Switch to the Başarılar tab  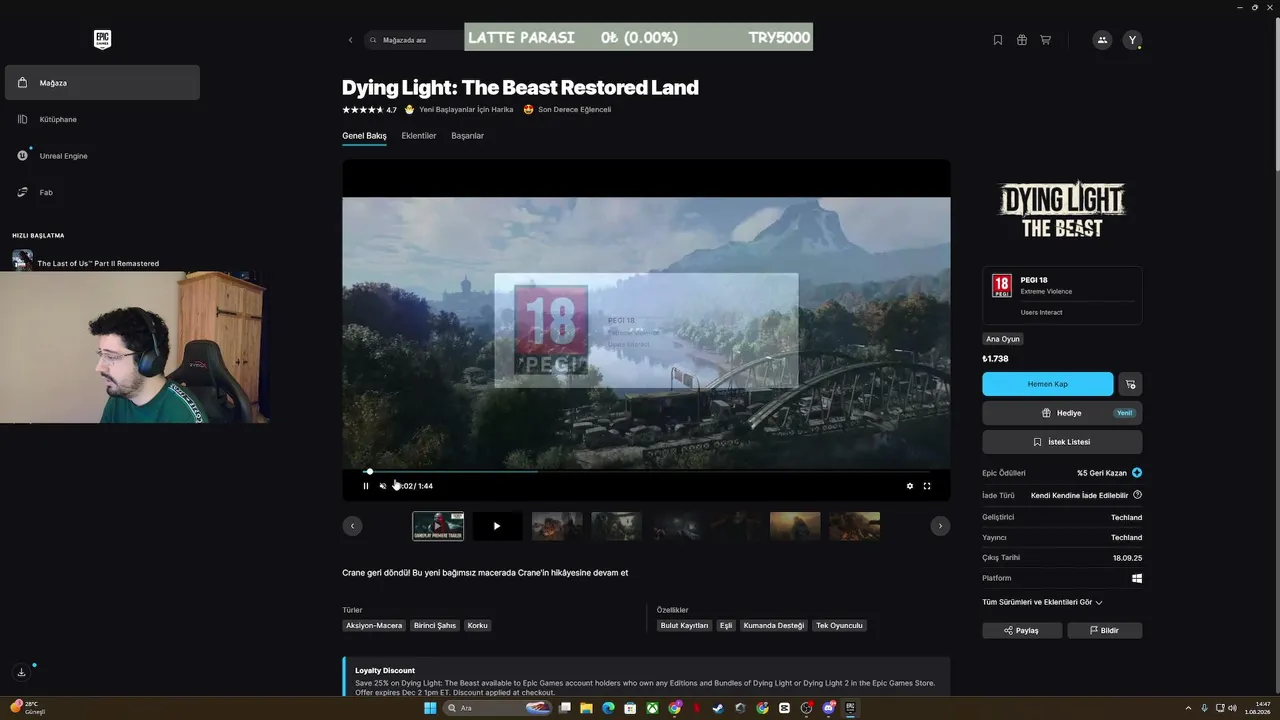tap(467, 136)
